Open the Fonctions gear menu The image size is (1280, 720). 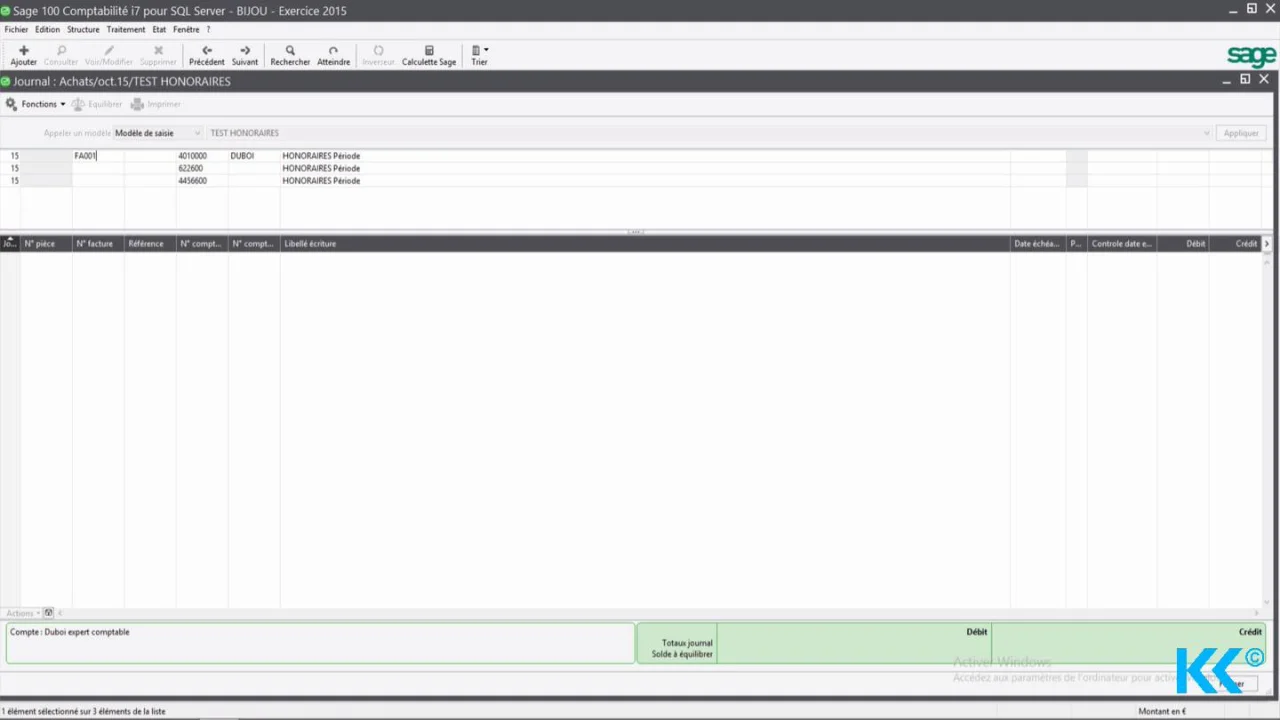(x=35, y=104)
